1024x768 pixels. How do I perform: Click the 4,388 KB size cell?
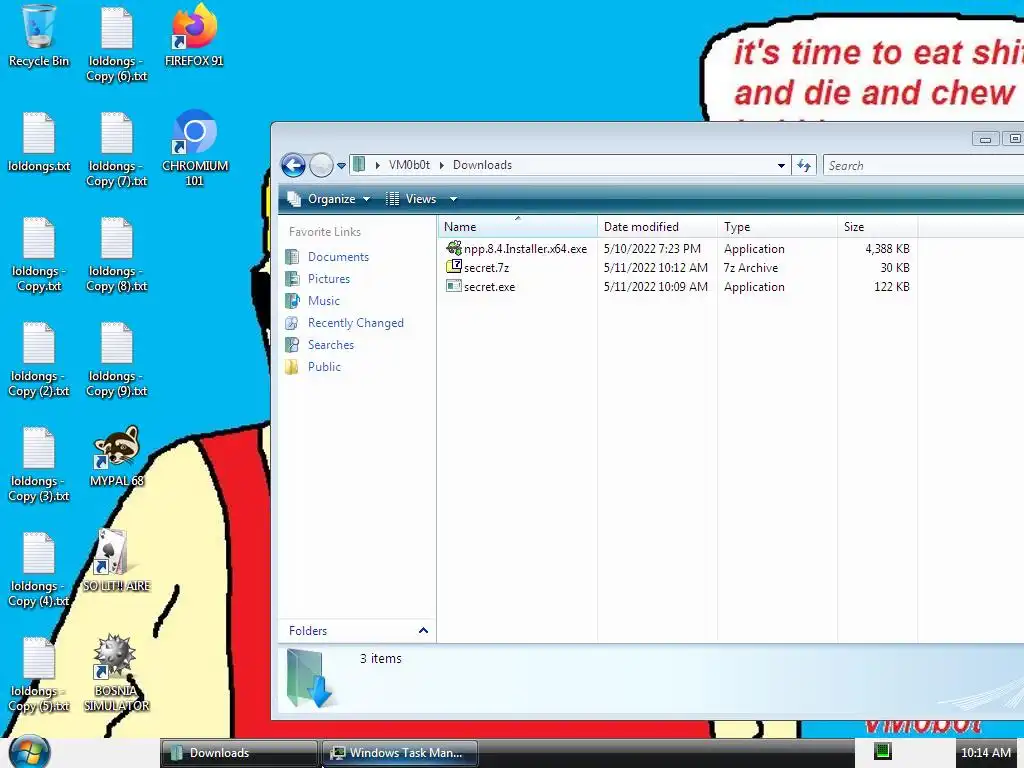pyautogui.click(x=887, y=249)
